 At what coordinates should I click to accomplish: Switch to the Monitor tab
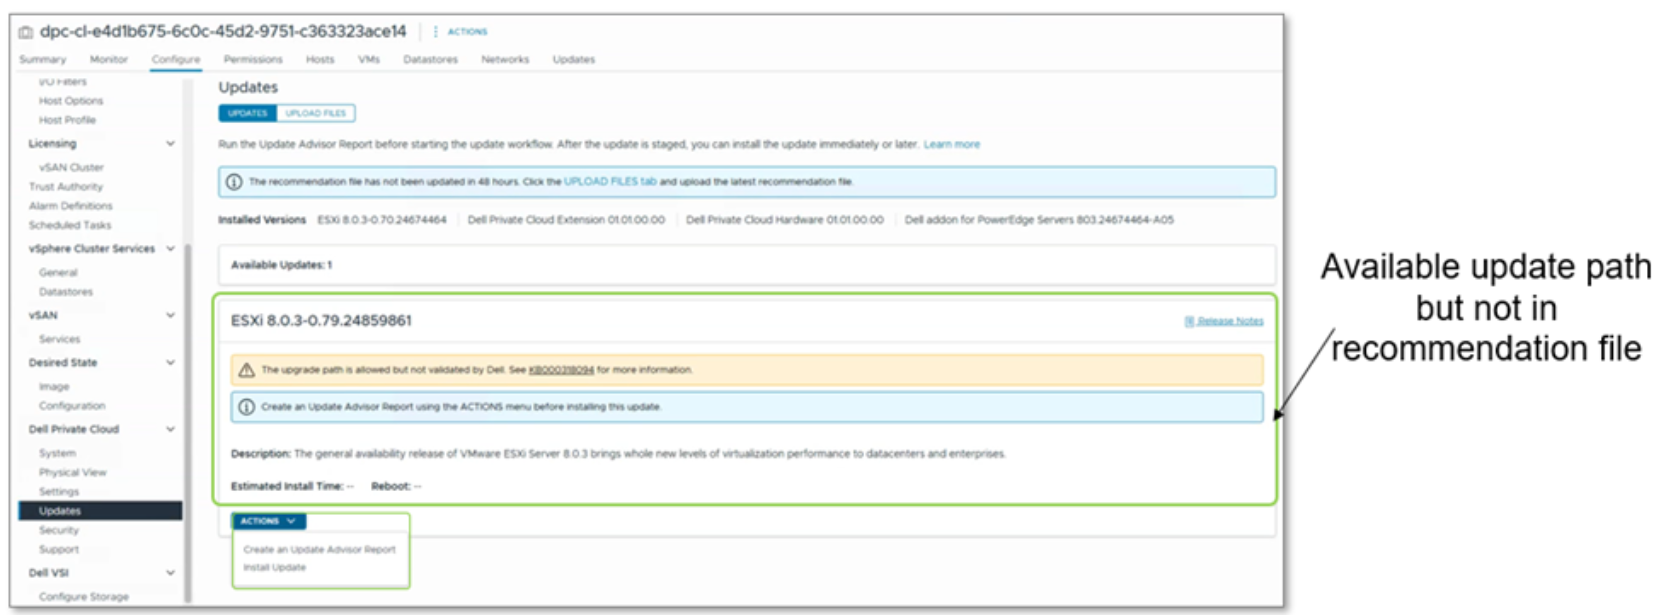(x=109, y=60)
